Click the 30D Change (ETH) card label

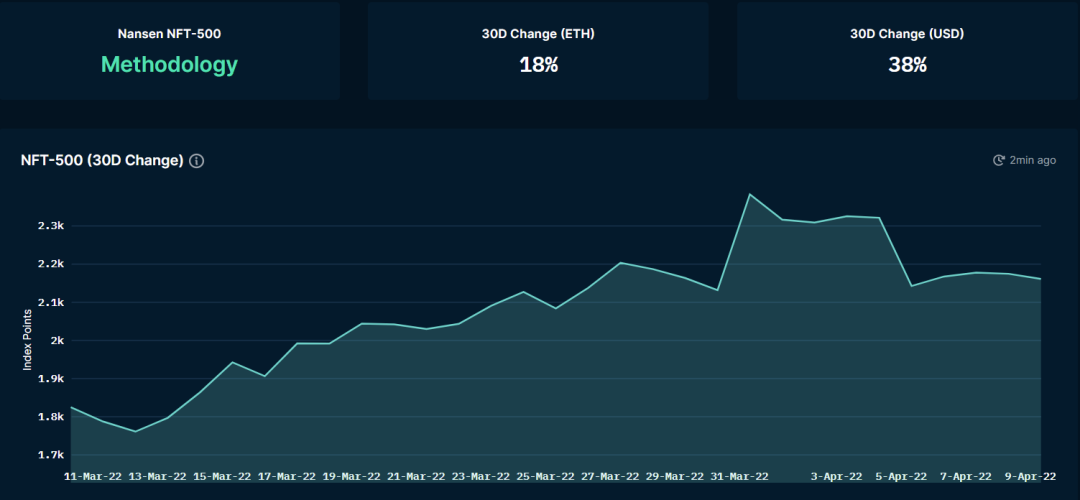pyautogui.click(x=538, y=34)
